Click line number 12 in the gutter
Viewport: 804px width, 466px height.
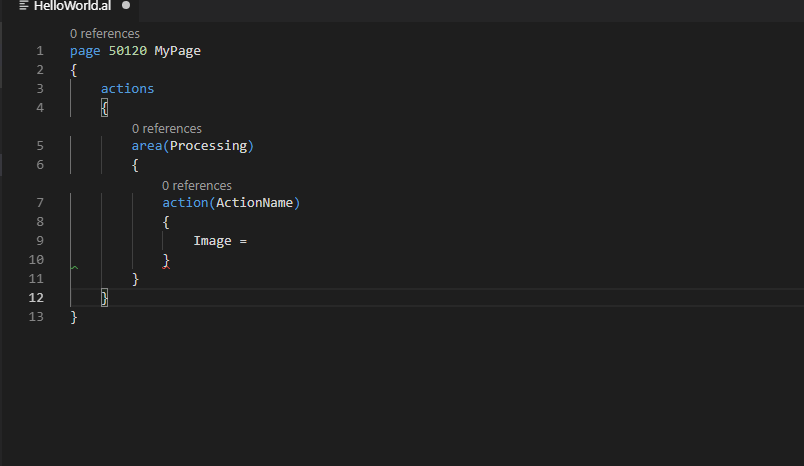[36, 298]
